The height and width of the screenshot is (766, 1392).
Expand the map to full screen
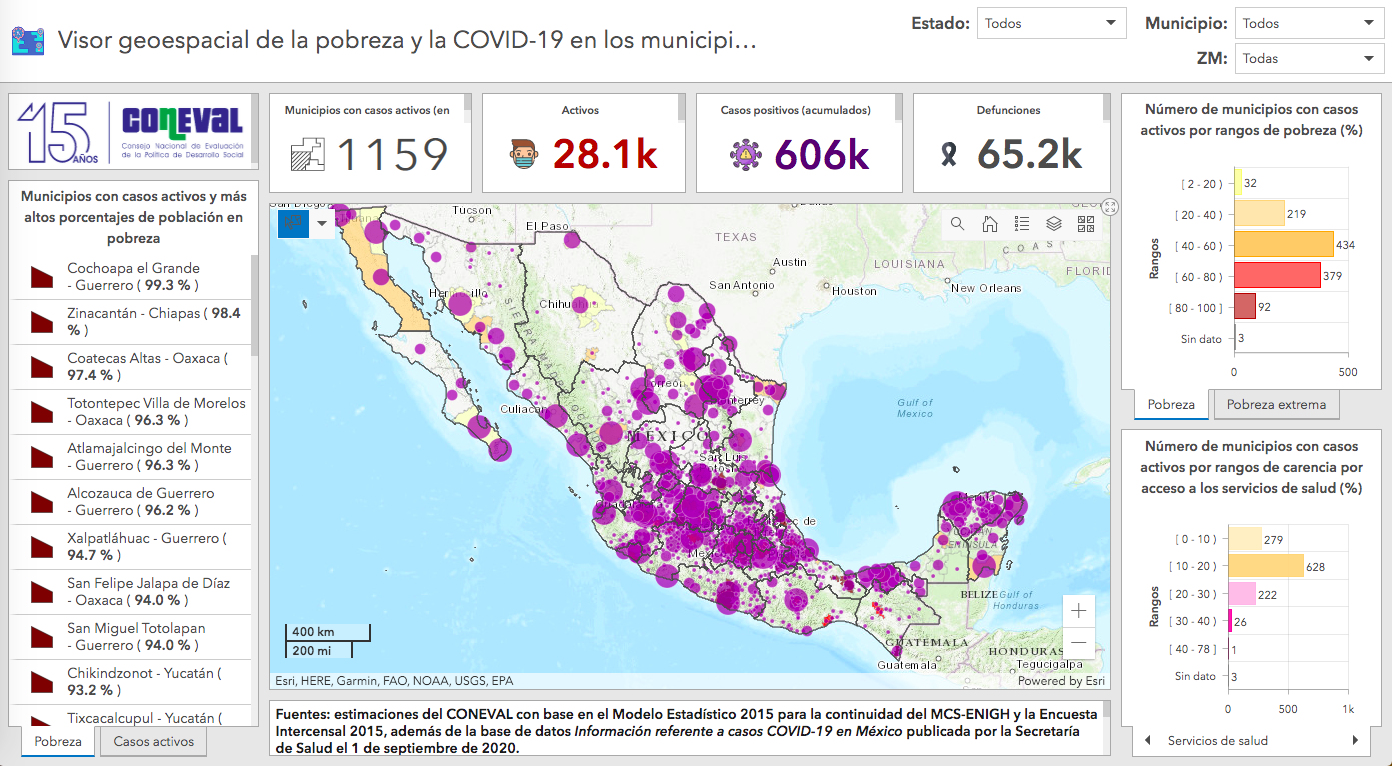coord(1110,207)
